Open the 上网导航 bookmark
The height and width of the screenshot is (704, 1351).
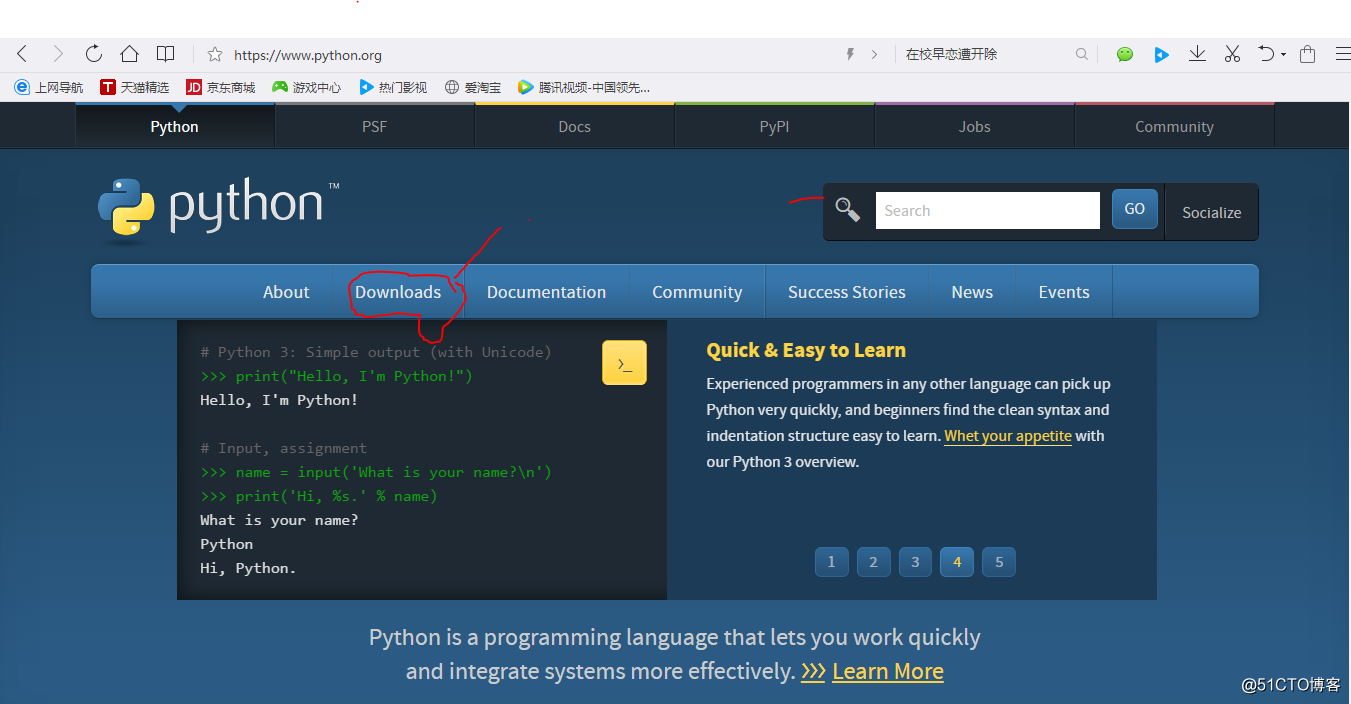coord(49,87)
